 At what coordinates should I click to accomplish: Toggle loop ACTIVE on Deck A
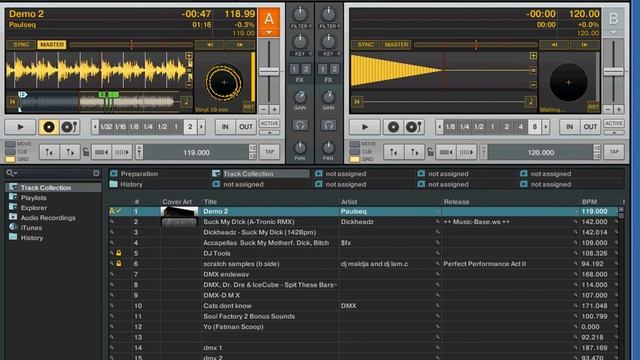tap(269, 123)
